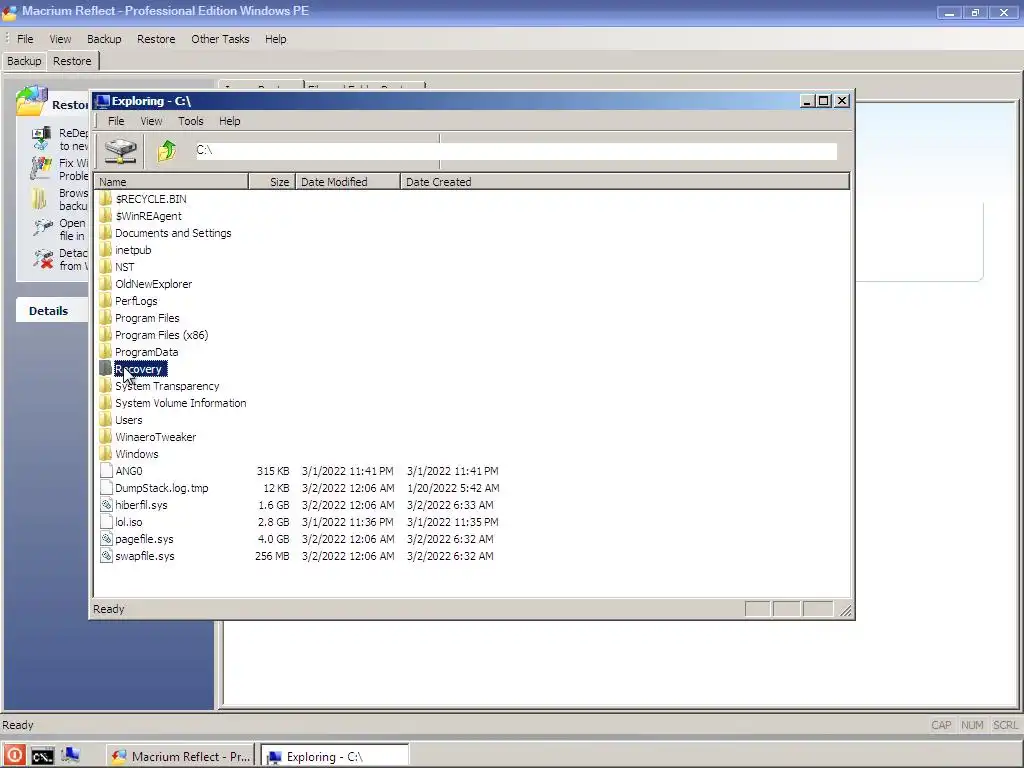Image resolution: width=1024 pixels, height=768 pixels.
Task: Click the Open image file icon in sidebar
Action: point(42,228)
